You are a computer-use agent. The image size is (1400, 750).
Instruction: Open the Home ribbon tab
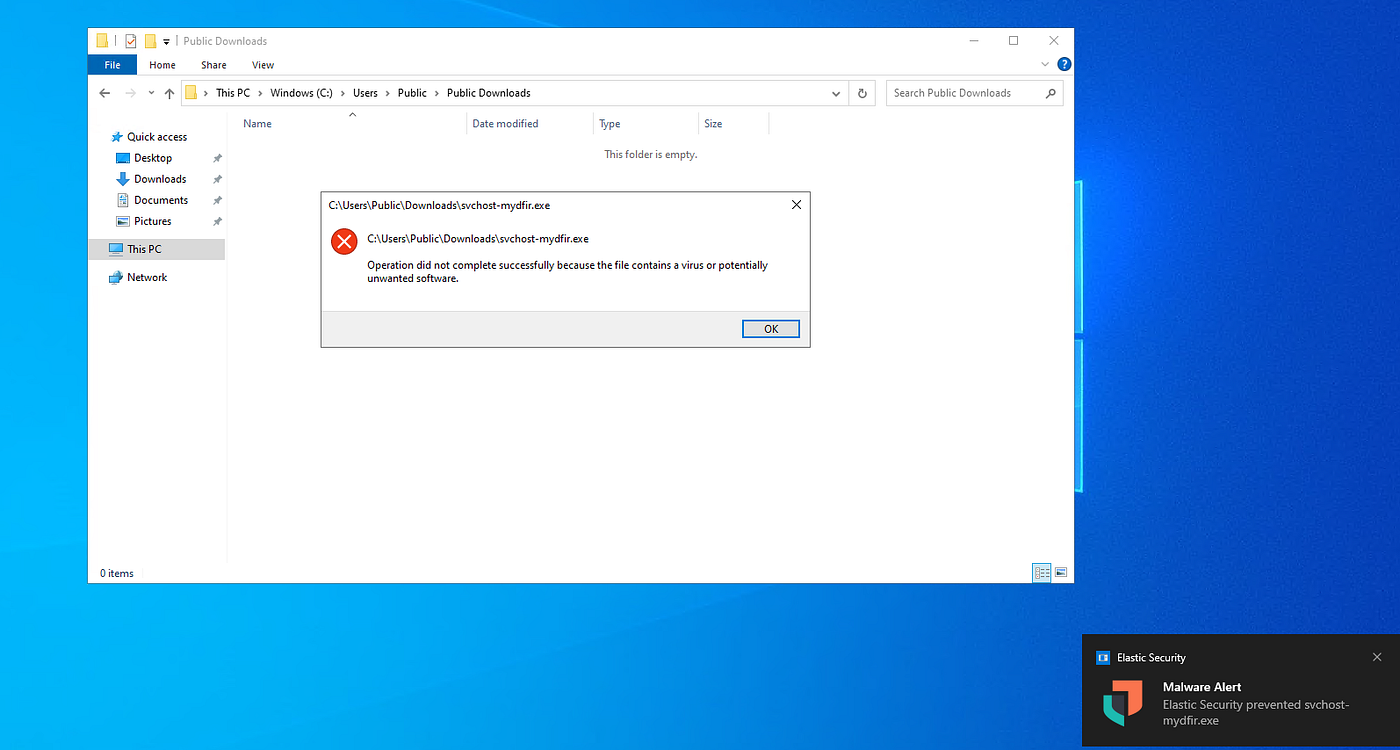click(162, 65)
